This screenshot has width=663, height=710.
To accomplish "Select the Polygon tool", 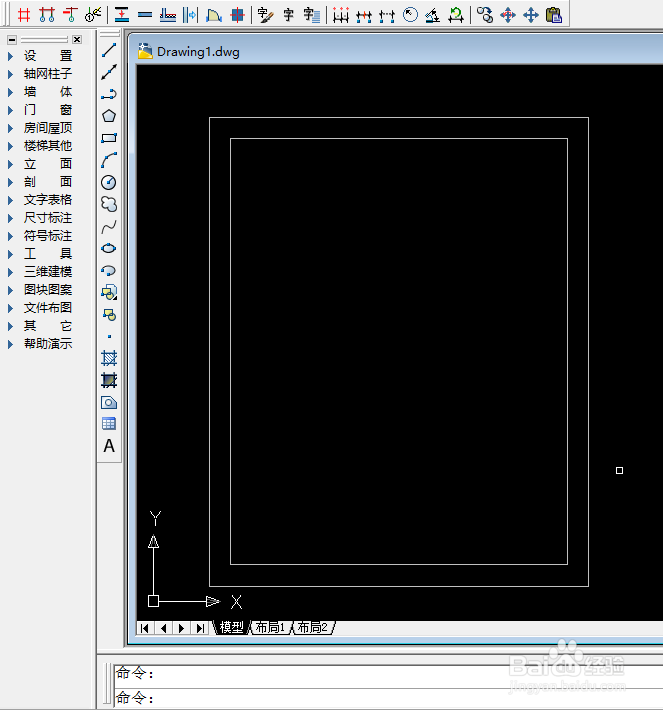I will (x=109, y=116).
